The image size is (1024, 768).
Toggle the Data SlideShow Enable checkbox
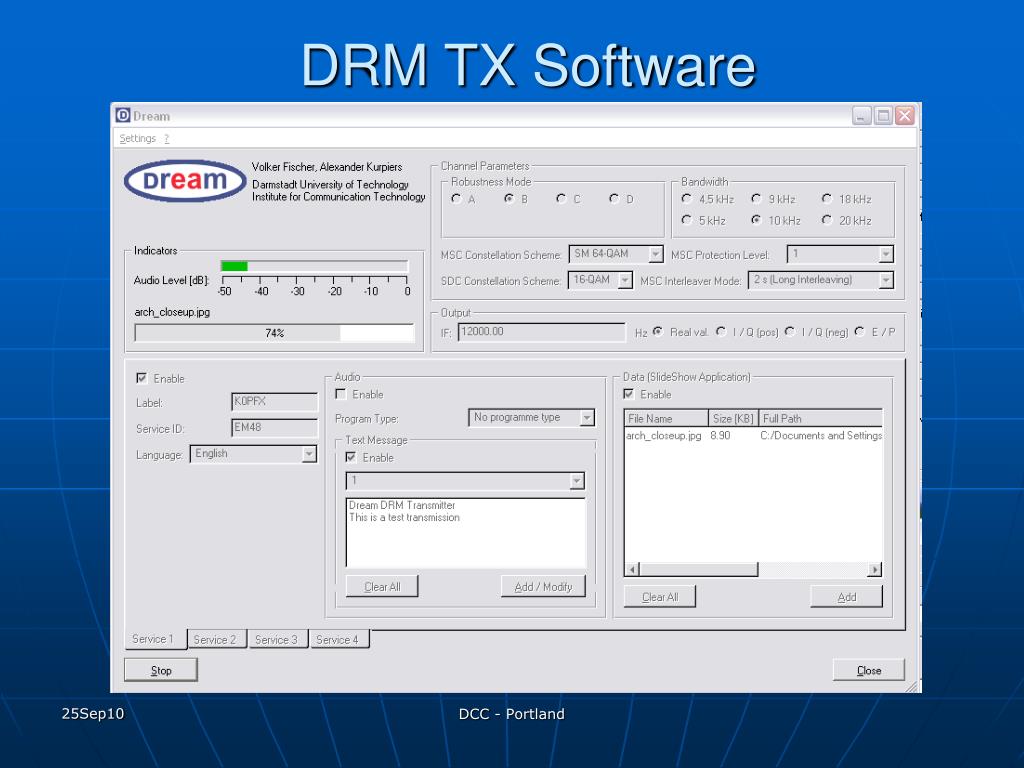628,394
